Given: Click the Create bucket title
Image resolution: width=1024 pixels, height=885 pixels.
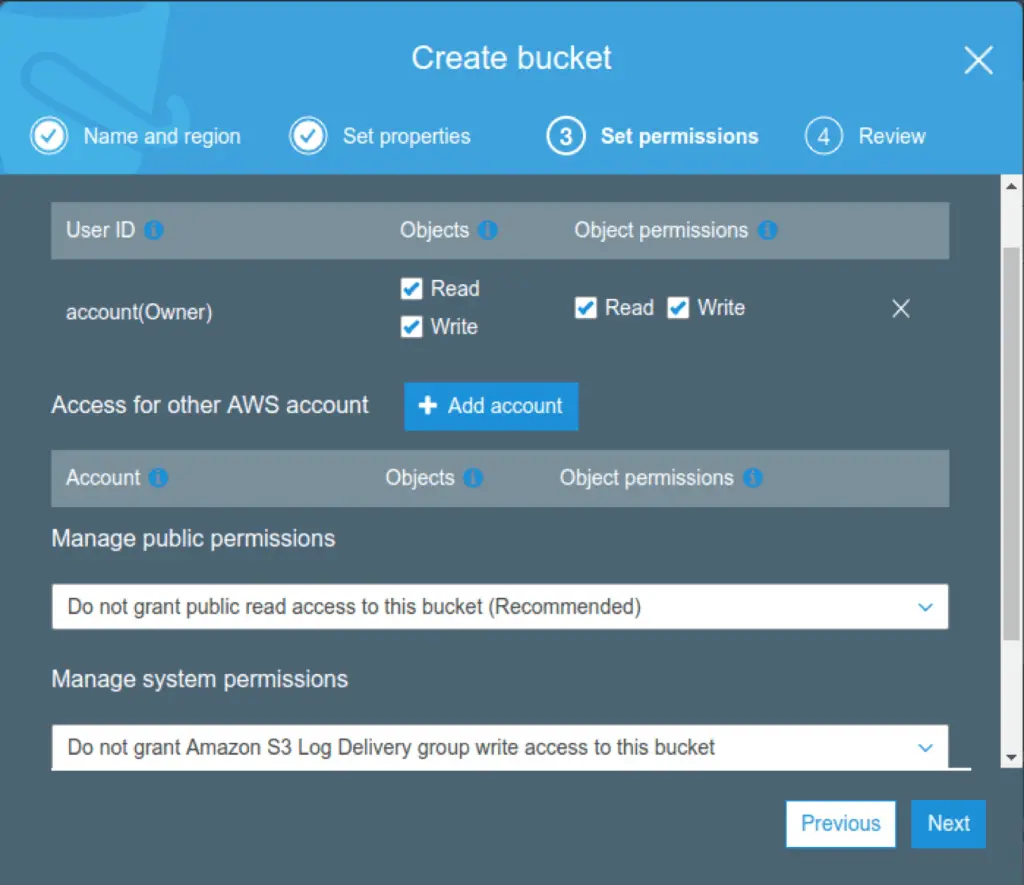Looking at the screenshot, I should click(x=511, y=58).
